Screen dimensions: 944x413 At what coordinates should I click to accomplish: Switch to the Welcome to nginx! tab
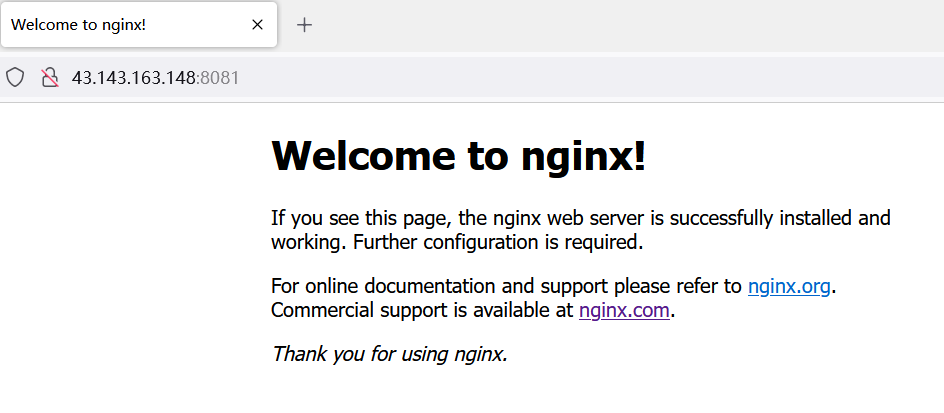click(x=138, y=25)
